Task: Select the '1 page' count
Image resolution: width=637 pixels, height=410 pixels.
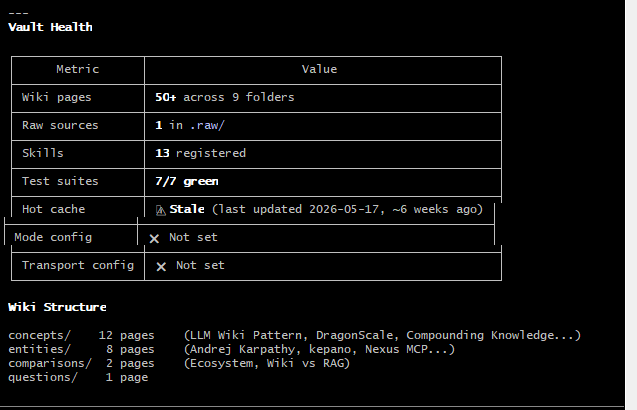Action: [127, 377]
